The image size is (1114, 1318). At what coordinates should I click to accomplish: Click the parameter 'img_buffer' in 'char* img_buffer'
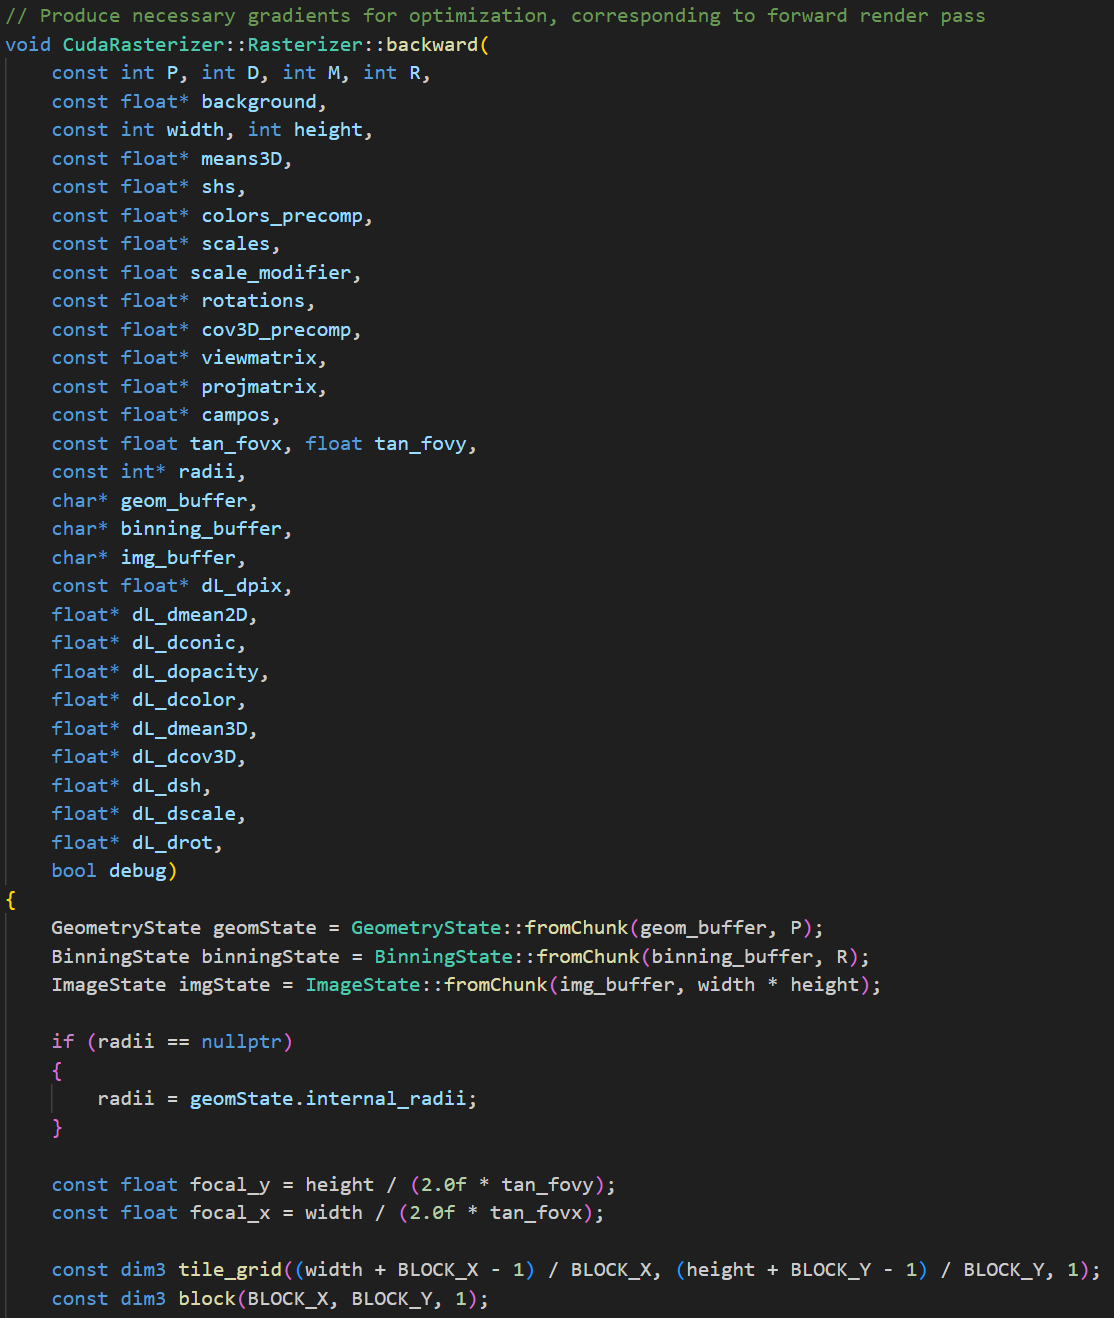178,558
